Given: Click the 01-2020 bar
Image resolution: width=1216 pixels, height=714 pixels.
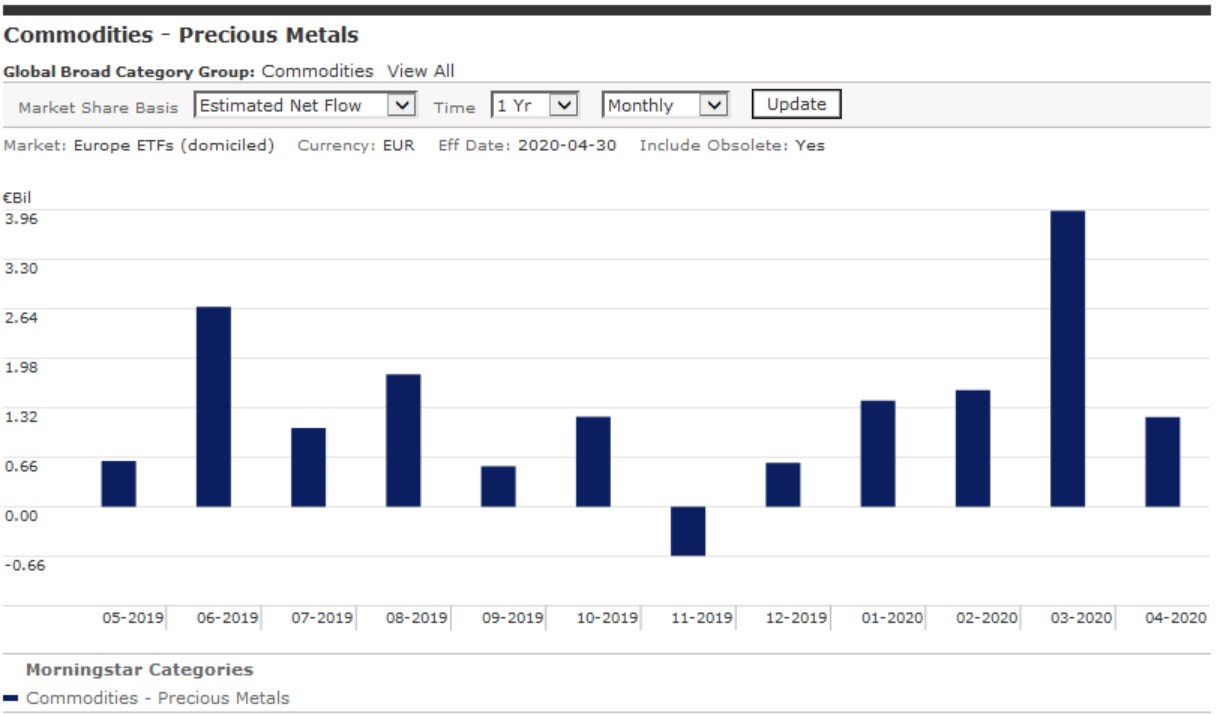Looking at the screenshot, I should tap(877, 453).
